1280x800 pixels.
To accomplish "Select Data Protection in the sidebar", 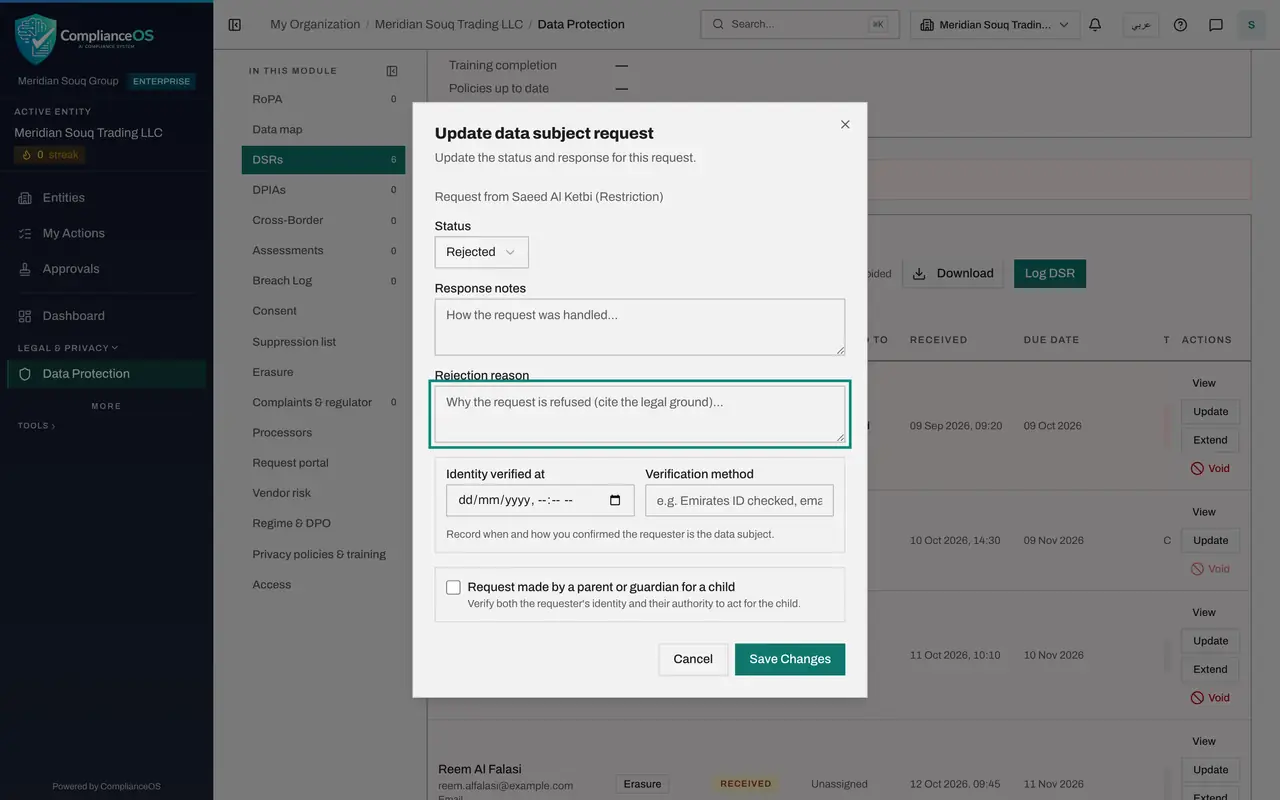I will click(106, 374).
